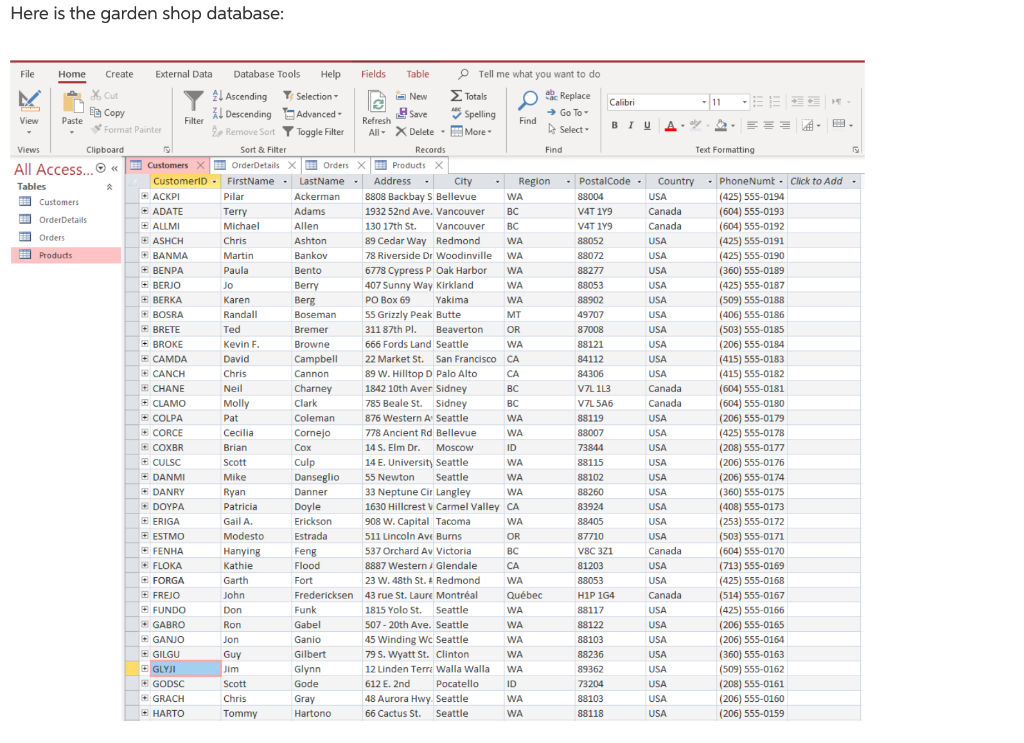This screenshot has height=743, width=1024.
Task: Switch to the Orders document tab
Action: pos(336,165)
